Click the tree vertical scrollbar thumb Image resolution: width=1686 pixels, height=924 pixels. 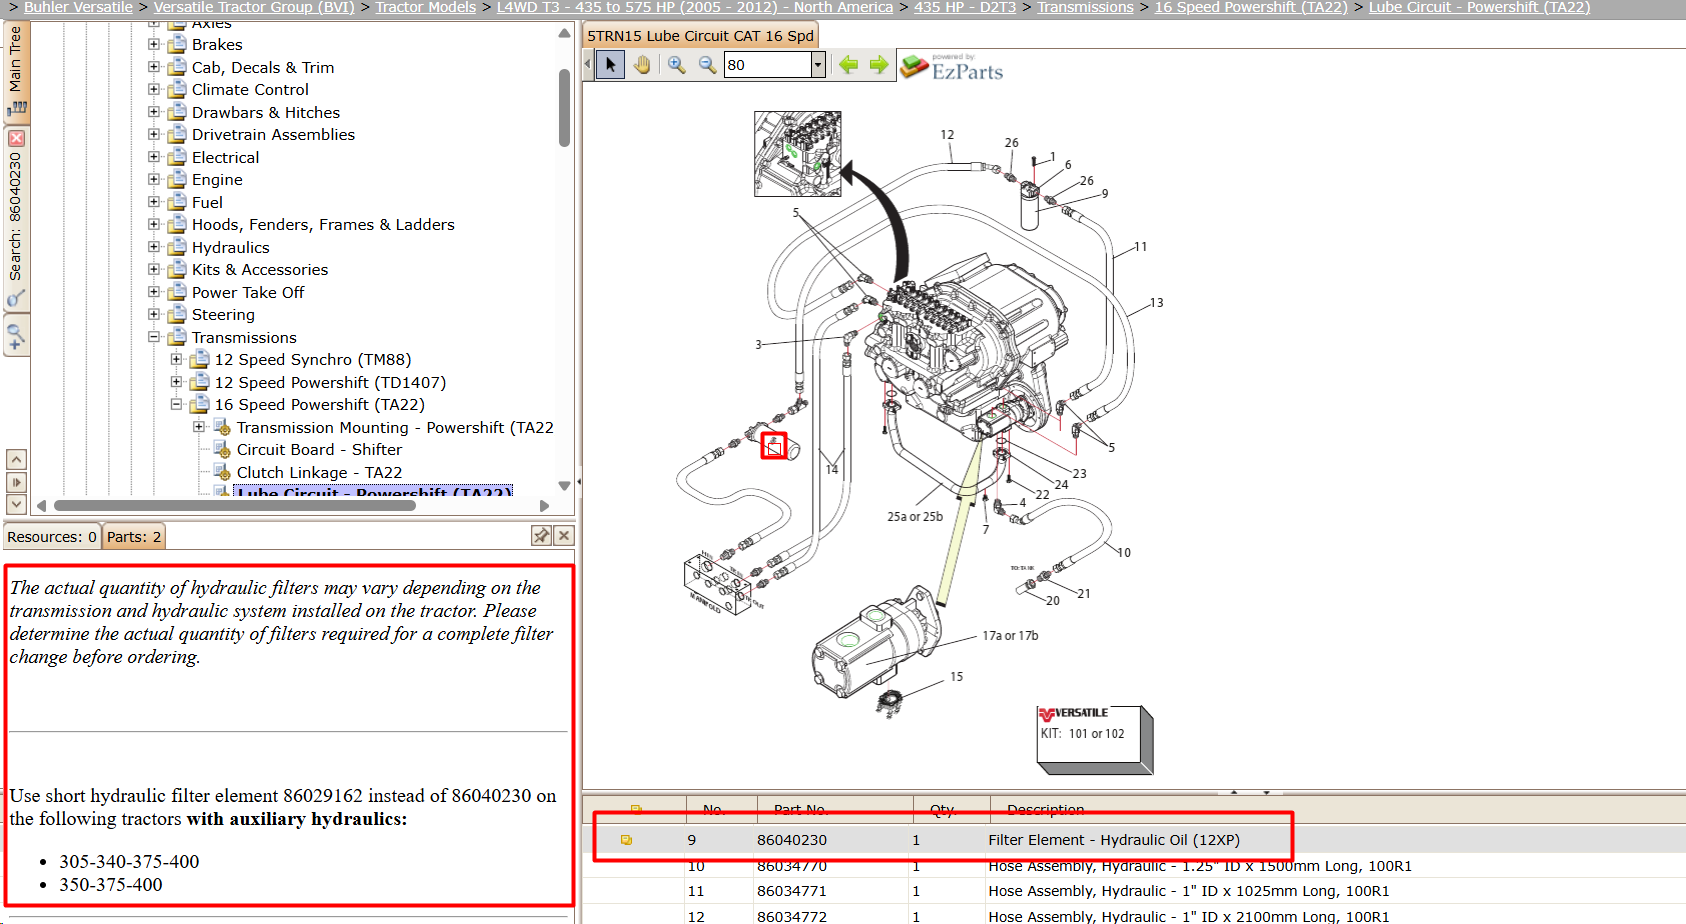point(564,108)
